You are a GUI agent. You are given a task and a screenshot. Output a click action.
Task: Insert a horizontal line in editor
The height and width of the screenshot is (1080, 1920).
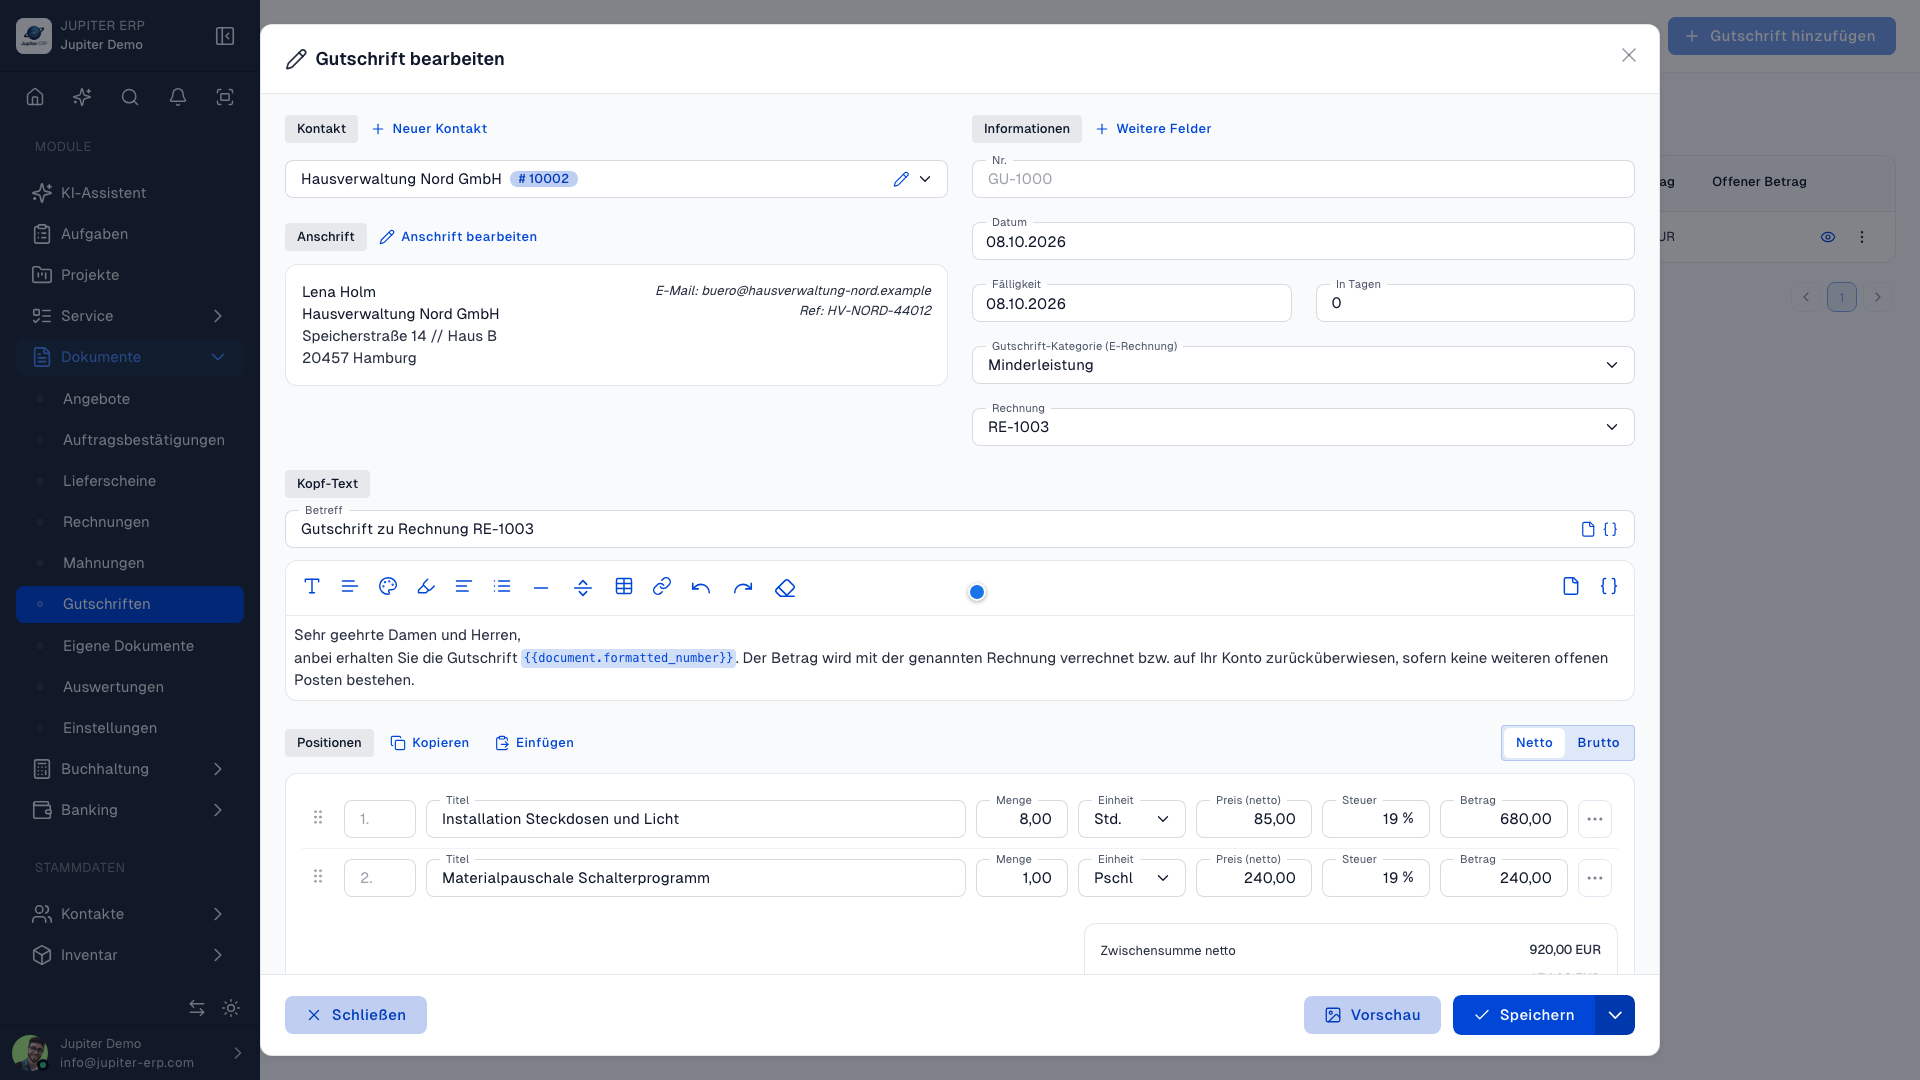541,588
